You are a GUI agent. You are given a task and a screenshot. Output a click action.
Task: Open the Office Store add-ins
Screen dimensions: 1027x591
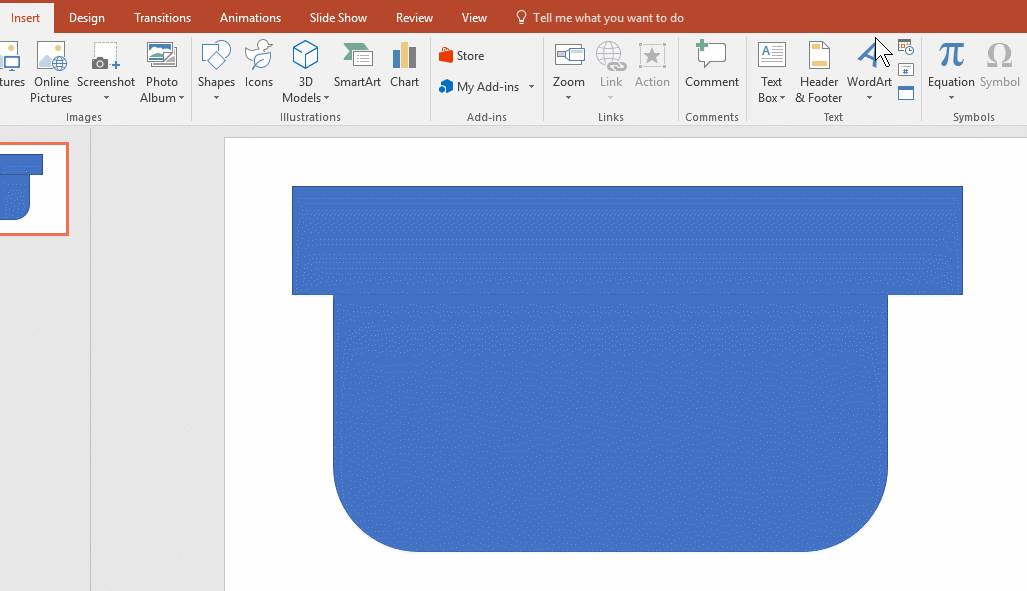(461, 56)
